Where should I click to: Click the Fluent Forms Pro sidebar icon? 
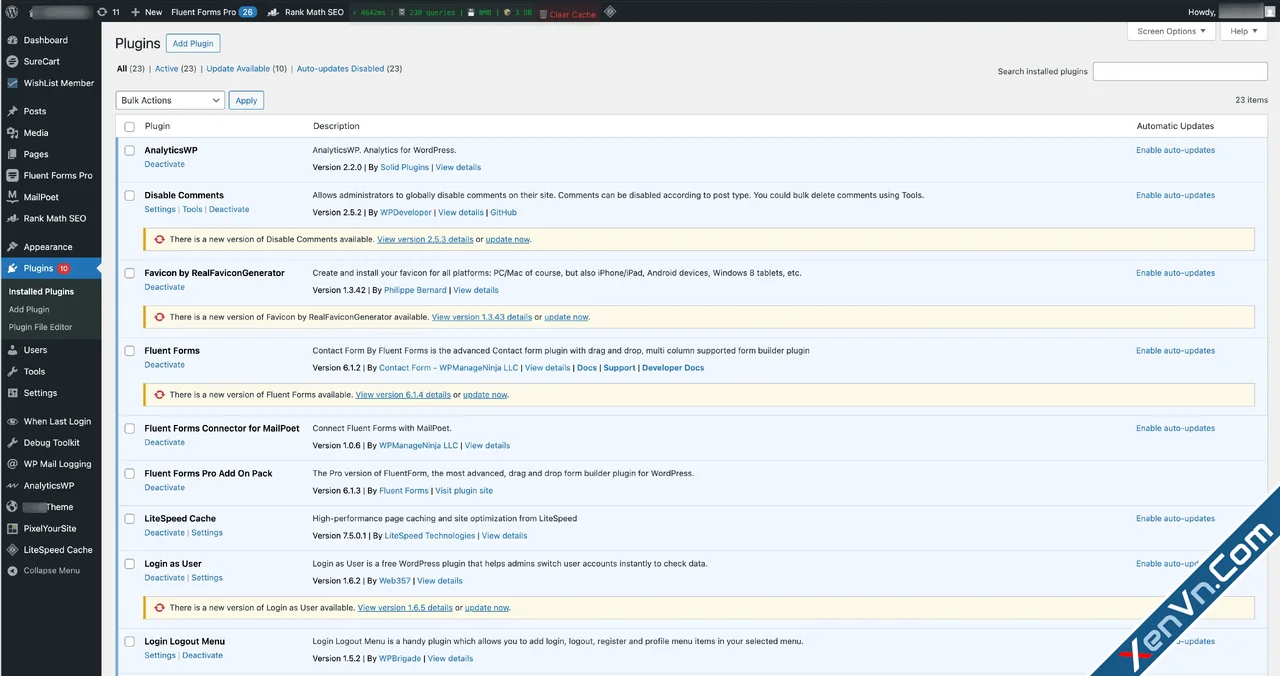click(12, 175)
